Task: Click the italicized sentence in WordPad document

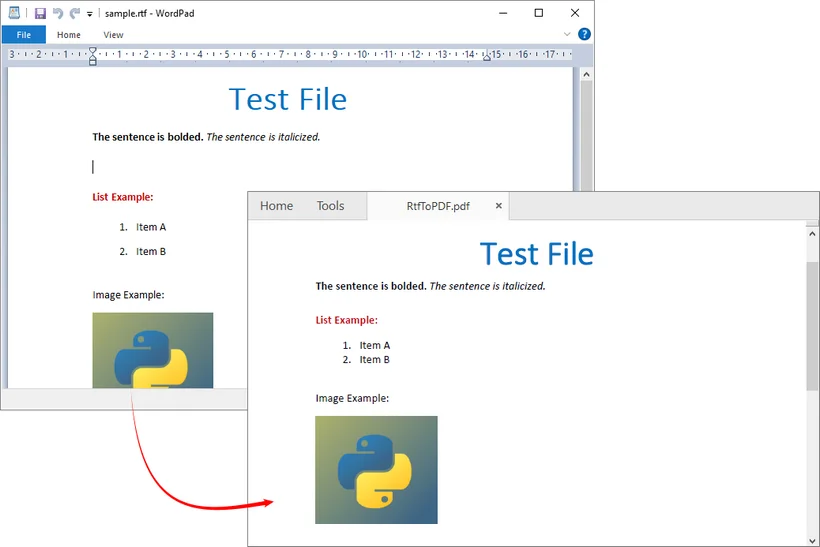Action: pos(263,137)
